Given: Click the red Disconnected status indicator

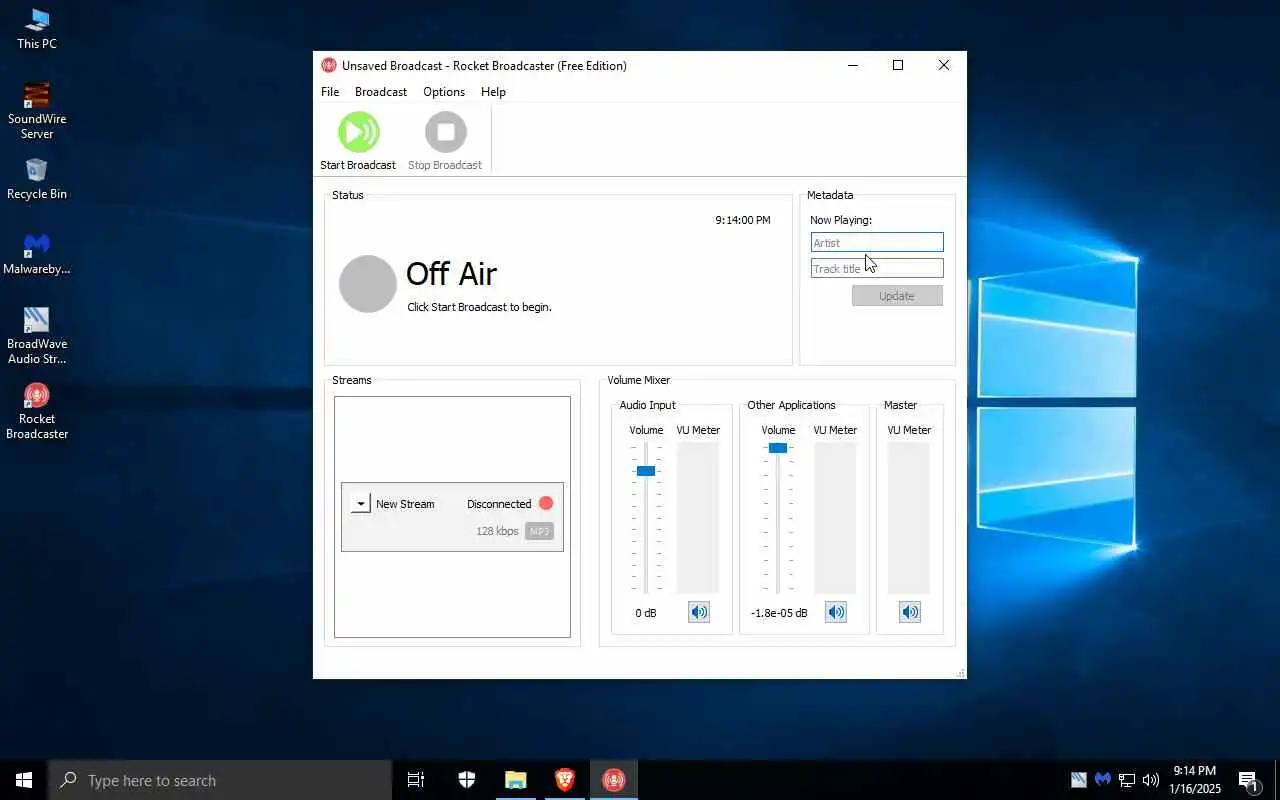Looking at the screenshot, I should [546, 503].
